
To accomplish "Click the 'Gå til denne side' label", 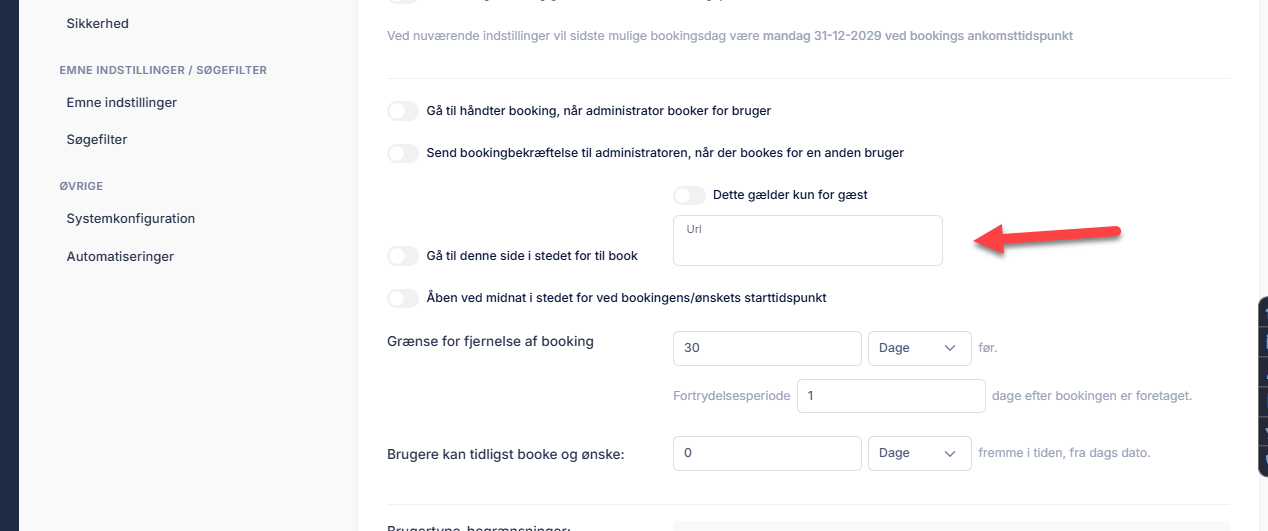I will [x=532, y=256].
